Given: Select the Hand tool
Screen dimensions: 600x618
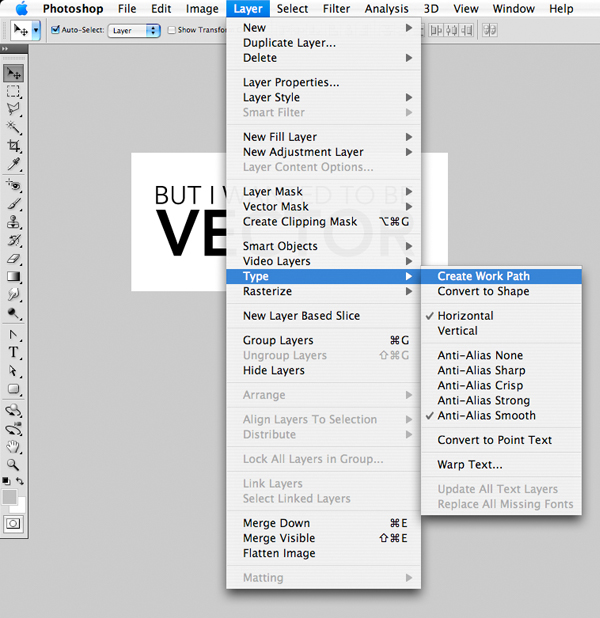Looking at the screenshot, I should 13,447.
